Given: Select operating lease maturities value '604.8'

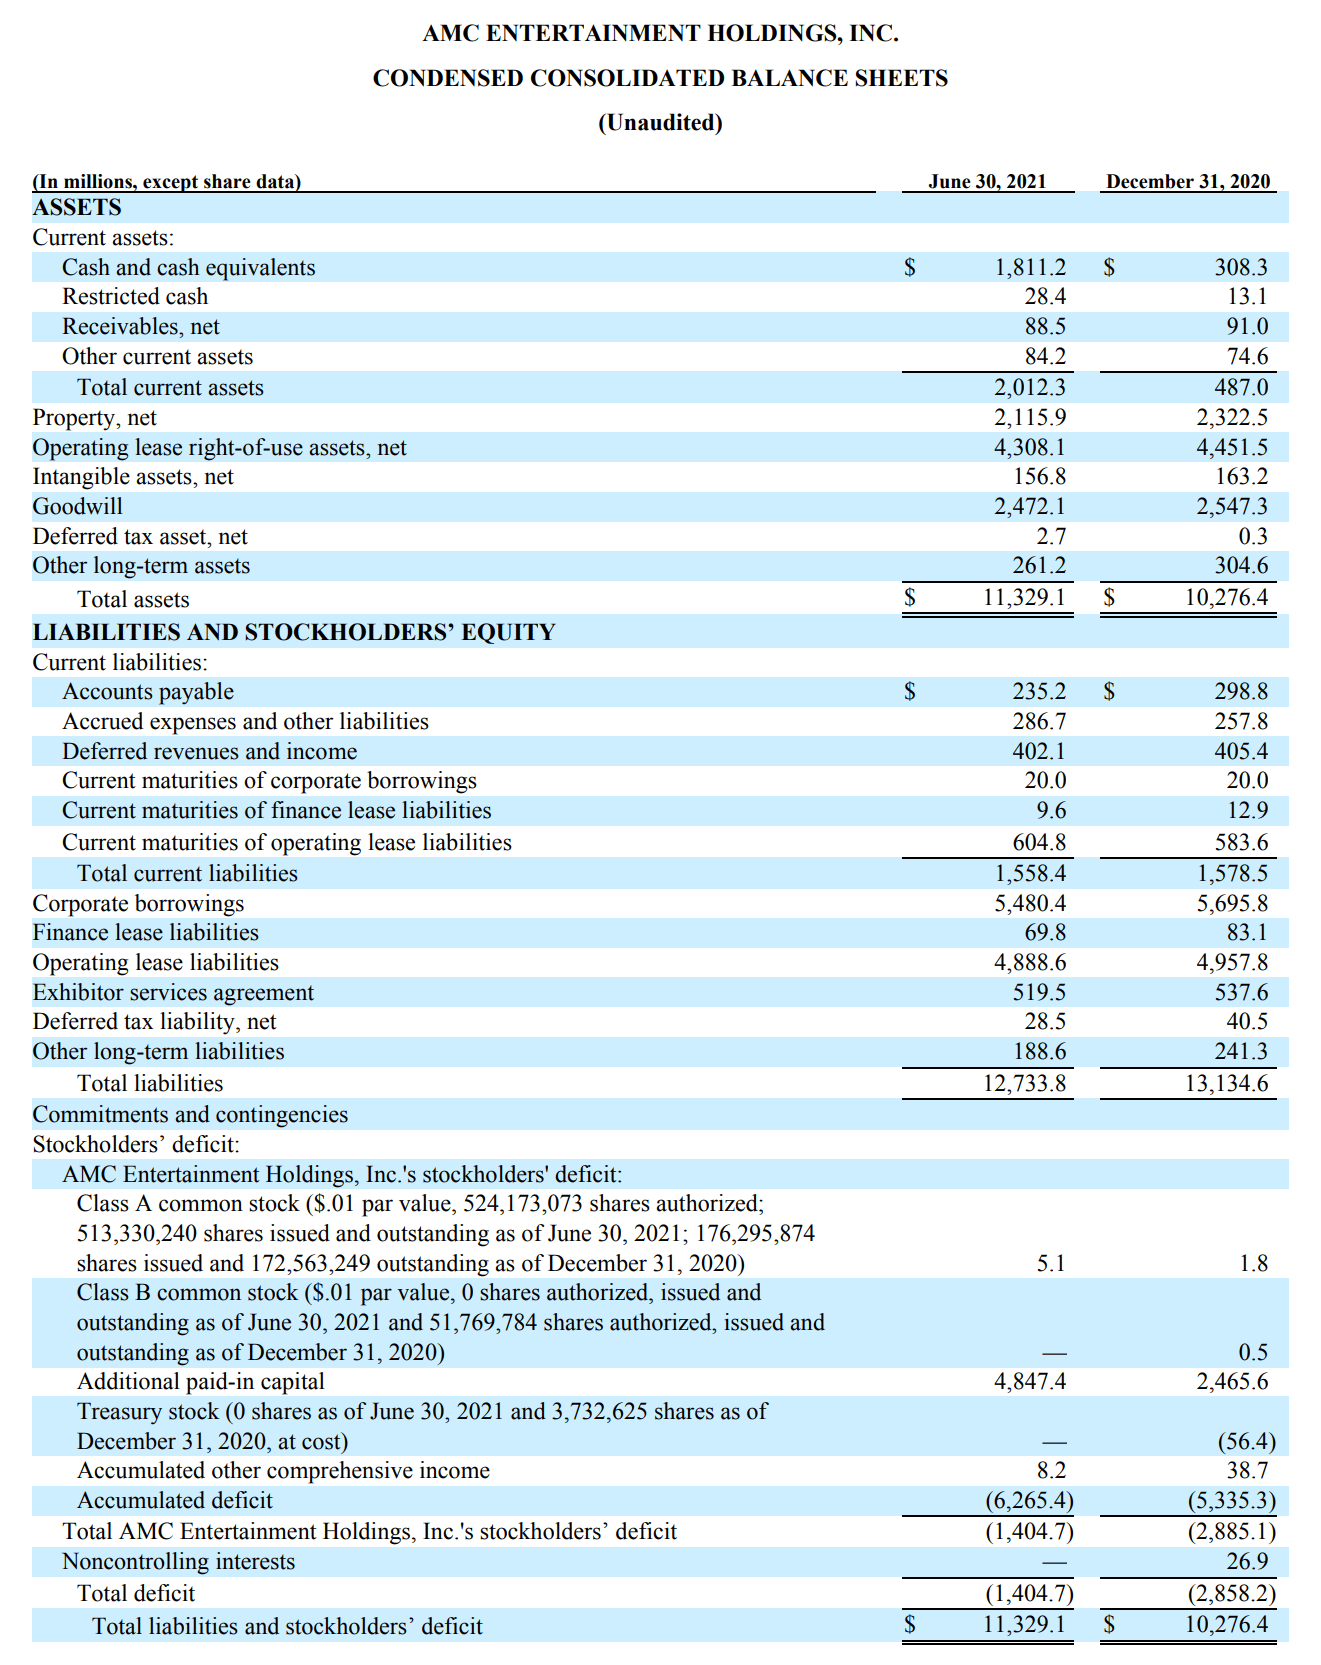Looking at the screenshot, I should click(1040, 843).
